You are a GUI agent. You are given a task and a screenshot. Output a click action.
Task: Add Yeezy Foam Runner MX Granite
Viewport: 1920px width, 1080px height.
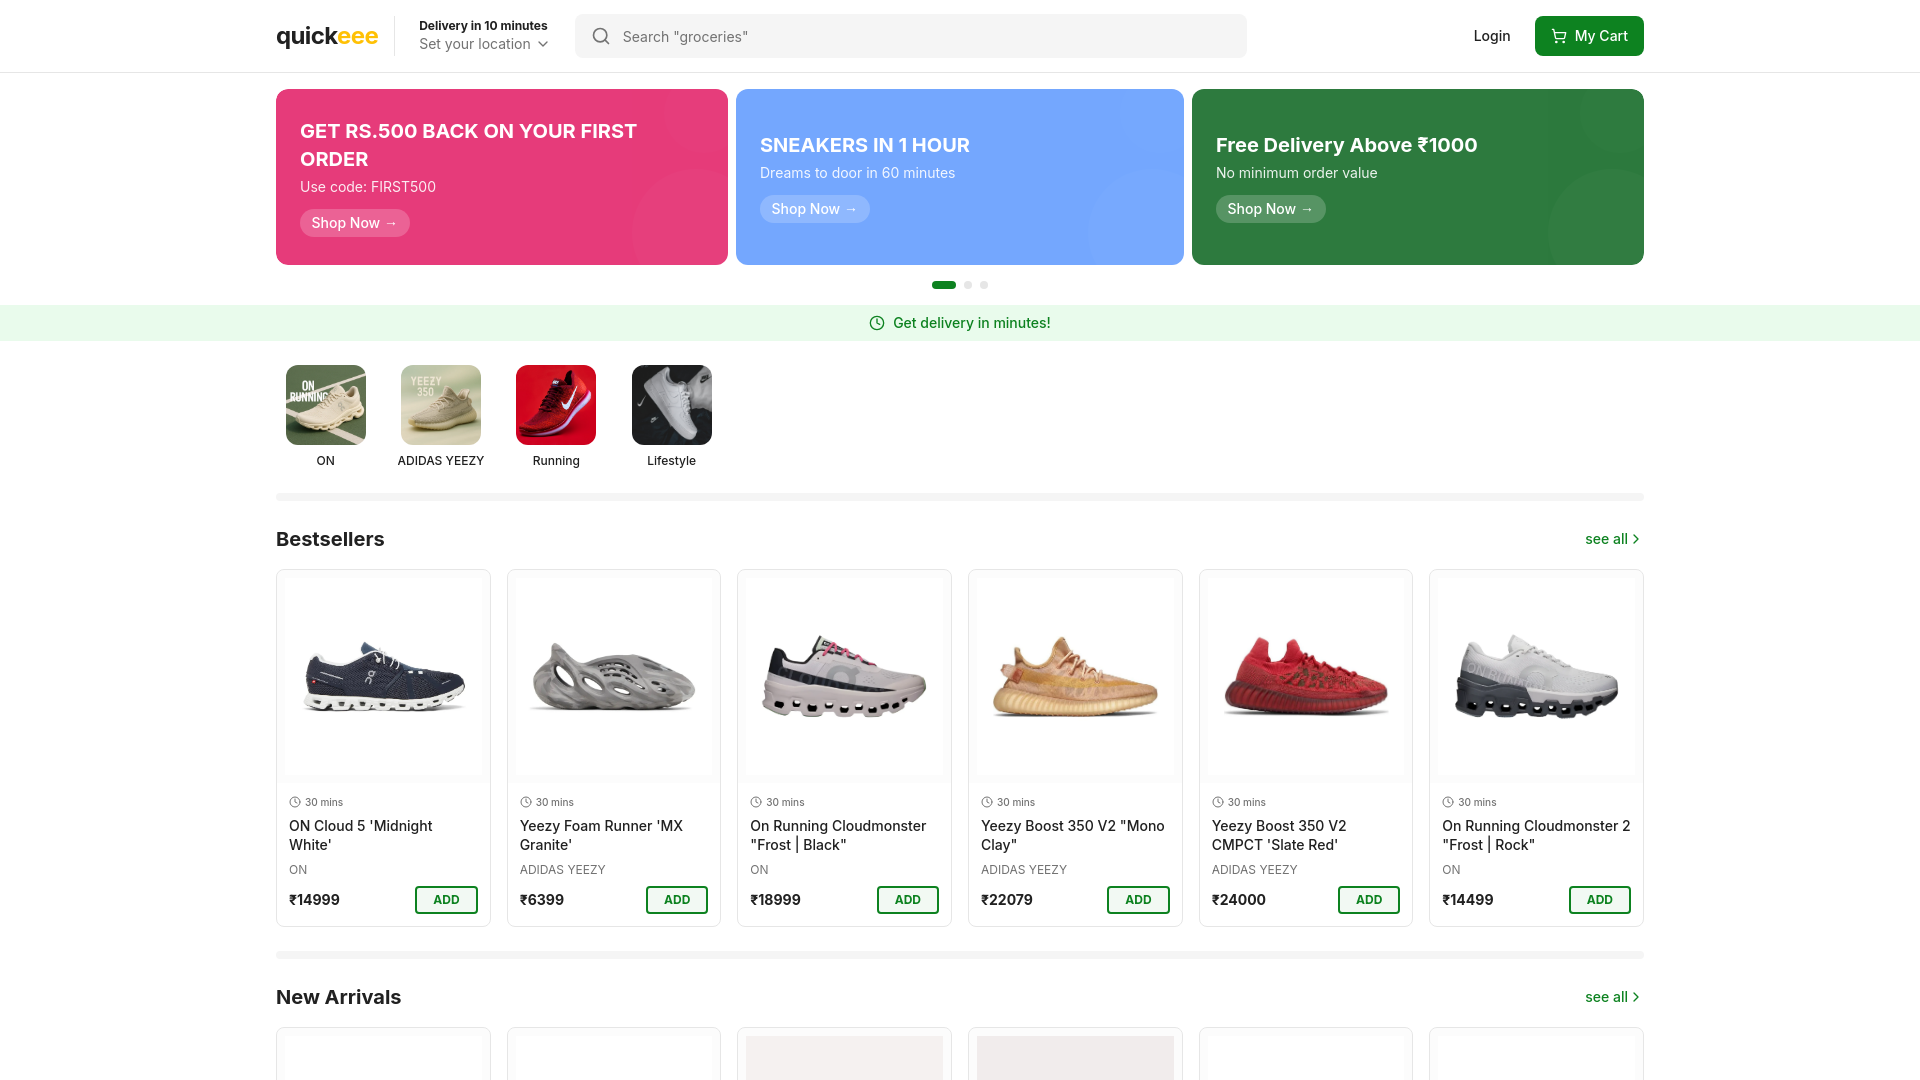coord(676,900)
